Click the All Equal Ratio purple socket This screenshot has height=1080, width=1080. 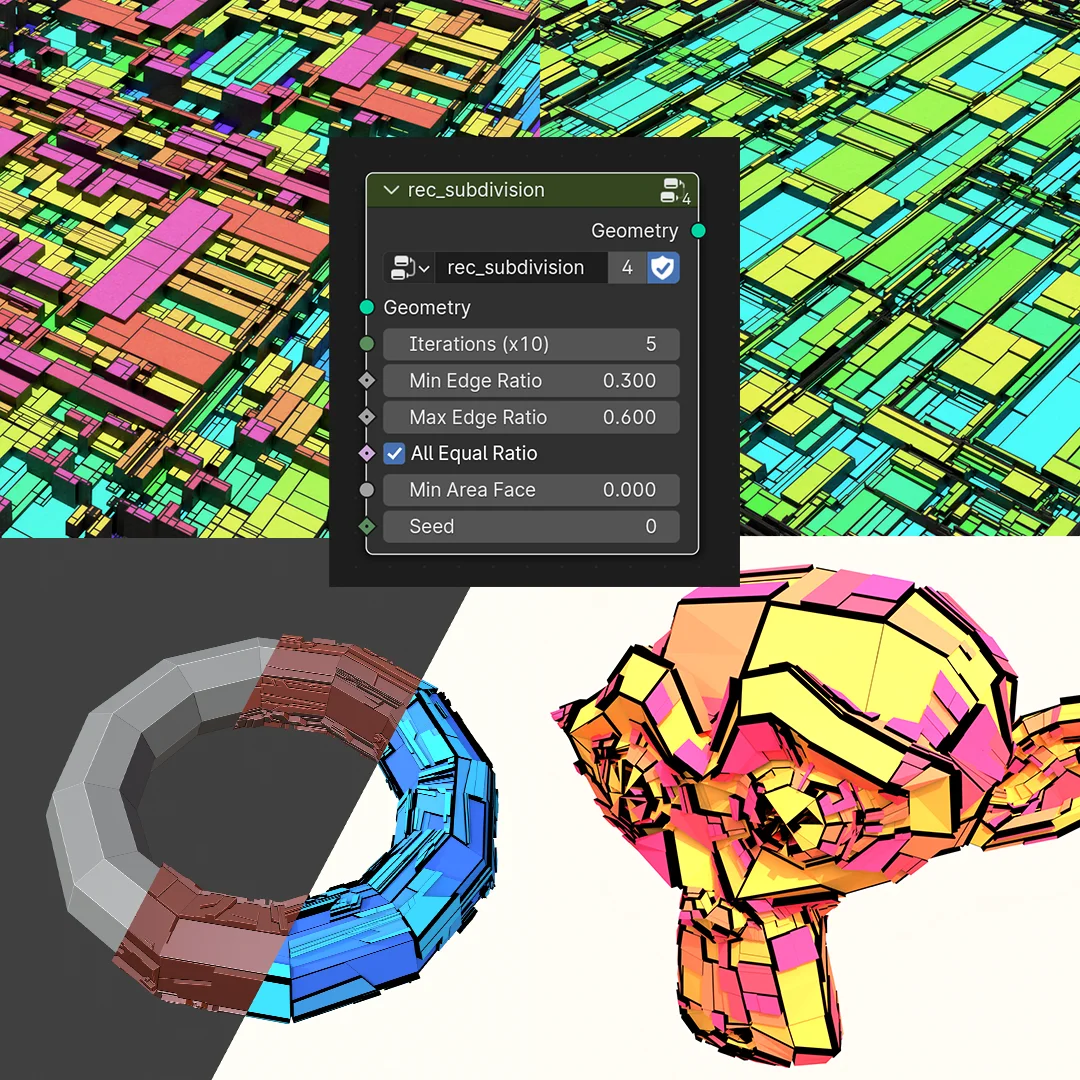(367, 453)
